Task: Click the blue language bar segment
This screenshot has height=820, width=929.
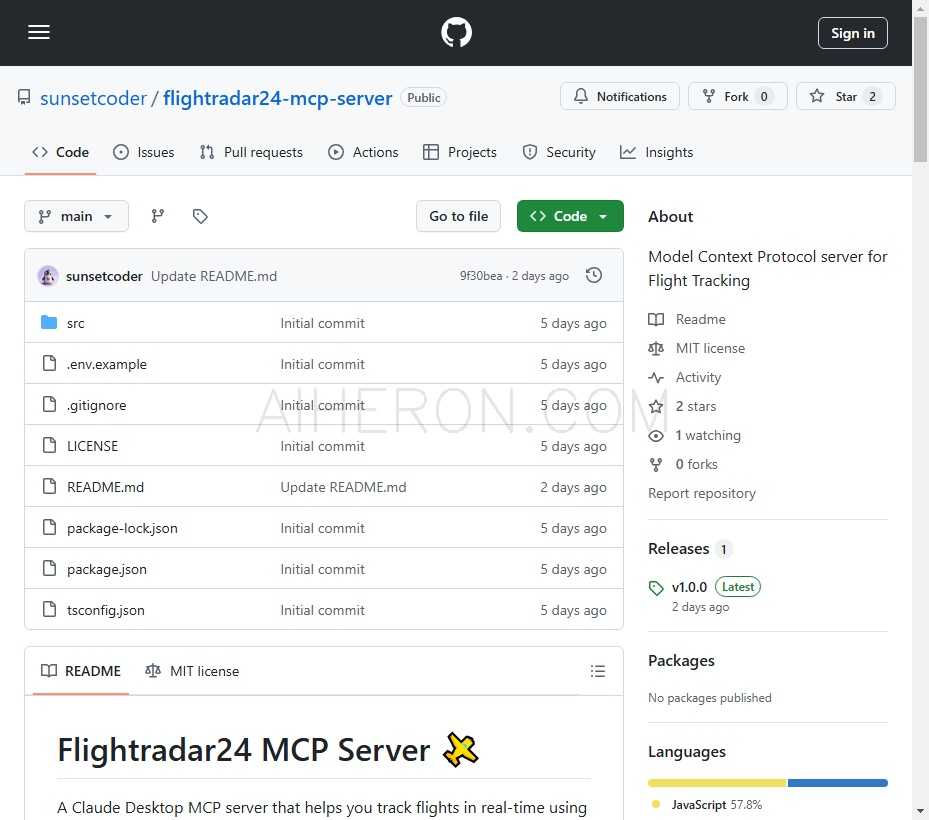Action: (838, 783)
